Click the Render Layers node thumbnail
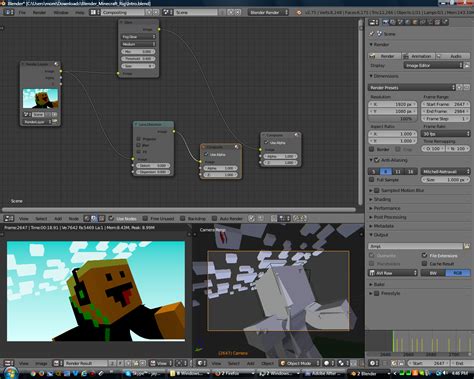Screen dimensions: 474x379 pyautogui.click(x=40, y=98)
